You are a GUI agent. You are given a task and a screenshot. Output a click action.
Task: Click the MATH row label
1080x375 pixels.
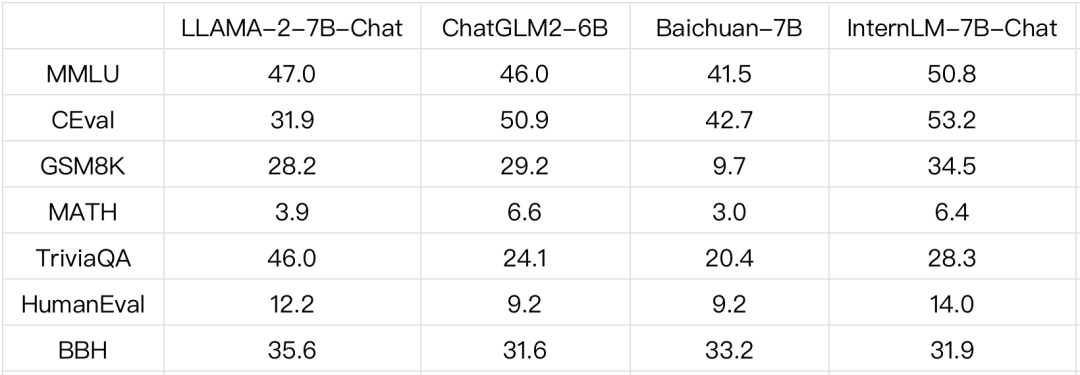click(83, 212)
